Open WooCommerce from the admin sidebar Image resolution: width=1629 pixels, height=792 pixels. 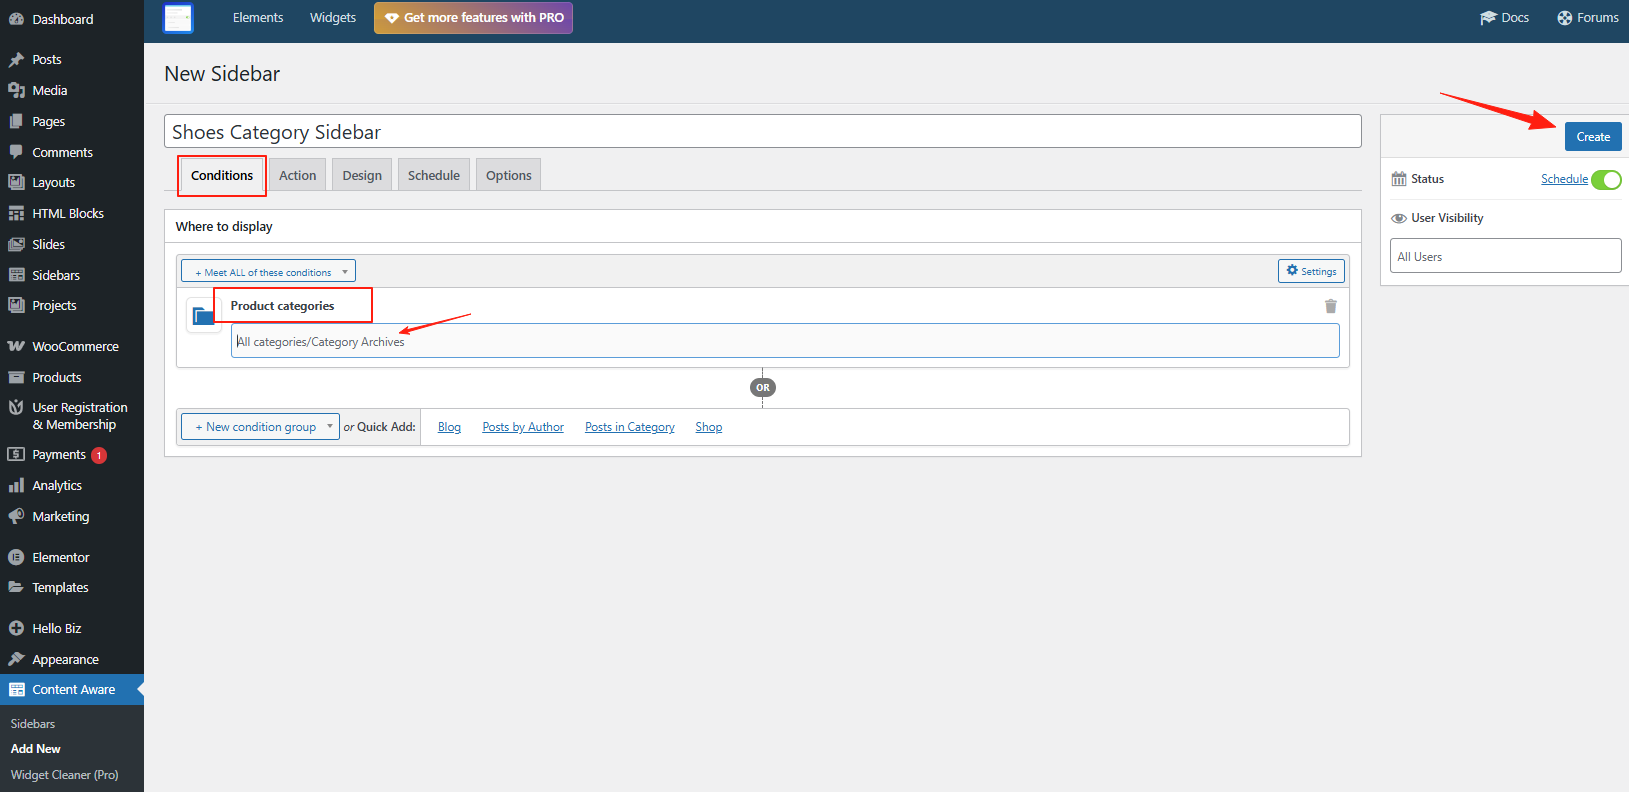pyautogui.click(x=75, y=347)
